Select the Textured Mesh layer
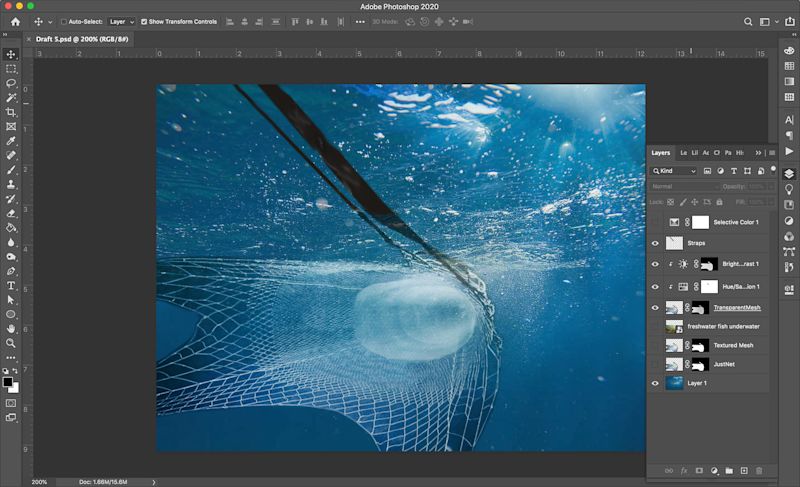The width and height of the screenshot is (800, 487). pos(735,345)
